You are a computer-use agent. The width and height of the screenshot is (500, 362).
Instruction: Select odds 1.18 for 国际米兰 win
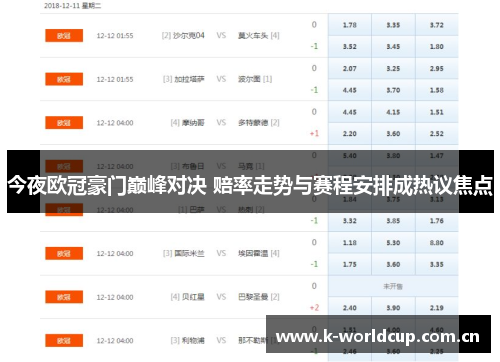[x=350, y=243]
